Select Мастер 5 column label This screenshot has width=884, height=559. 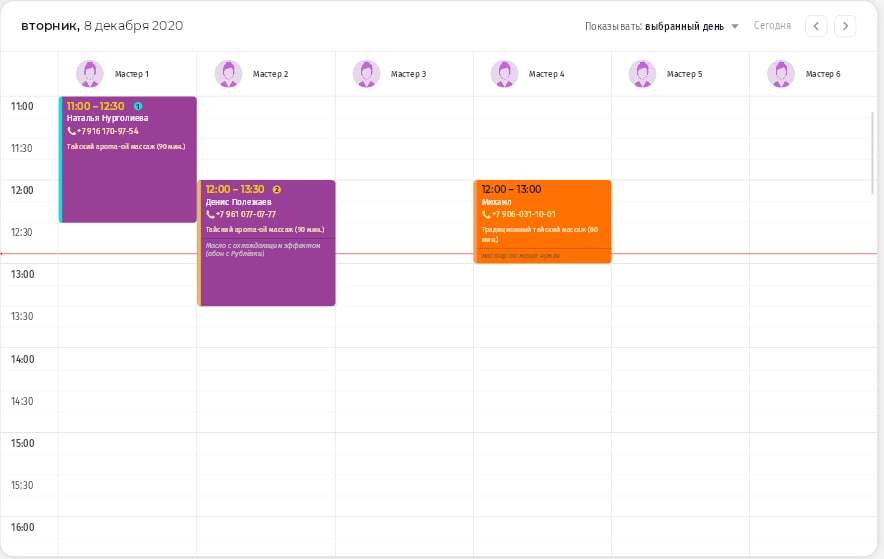(x=684, y=74)
